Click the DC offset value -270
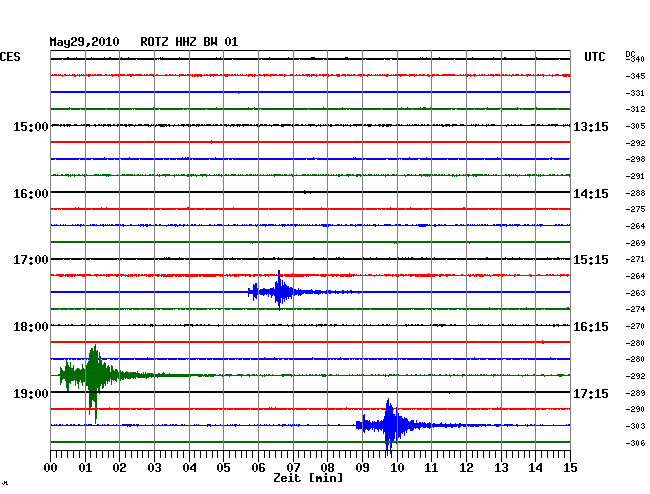The image size is (650, 494). [635, 326]
